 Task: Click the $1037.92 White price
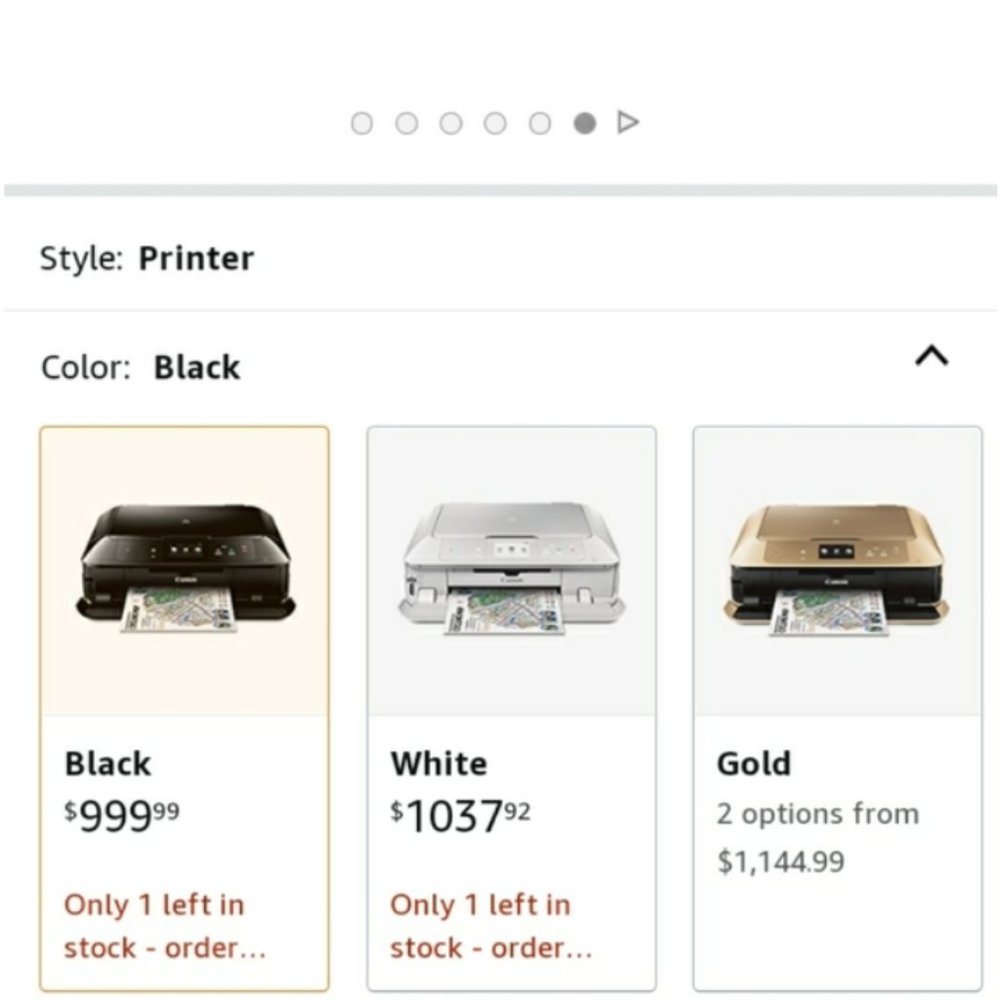[460, 816]
